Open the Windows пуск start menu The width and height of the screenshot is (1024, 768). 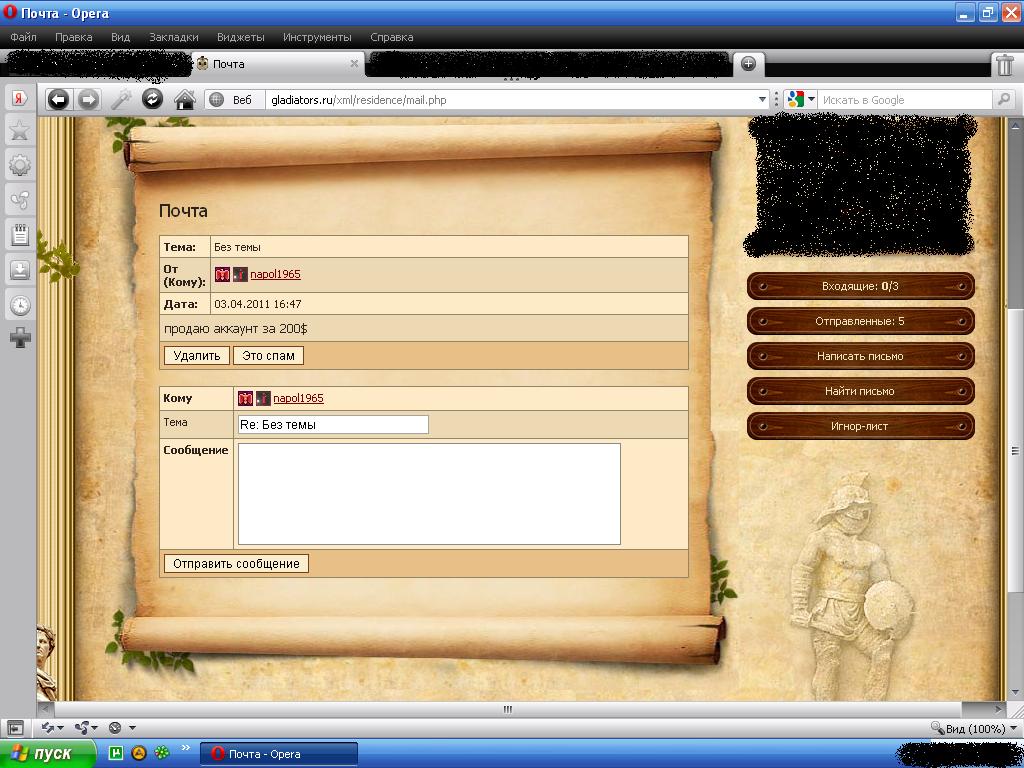[x=48, y=754]
